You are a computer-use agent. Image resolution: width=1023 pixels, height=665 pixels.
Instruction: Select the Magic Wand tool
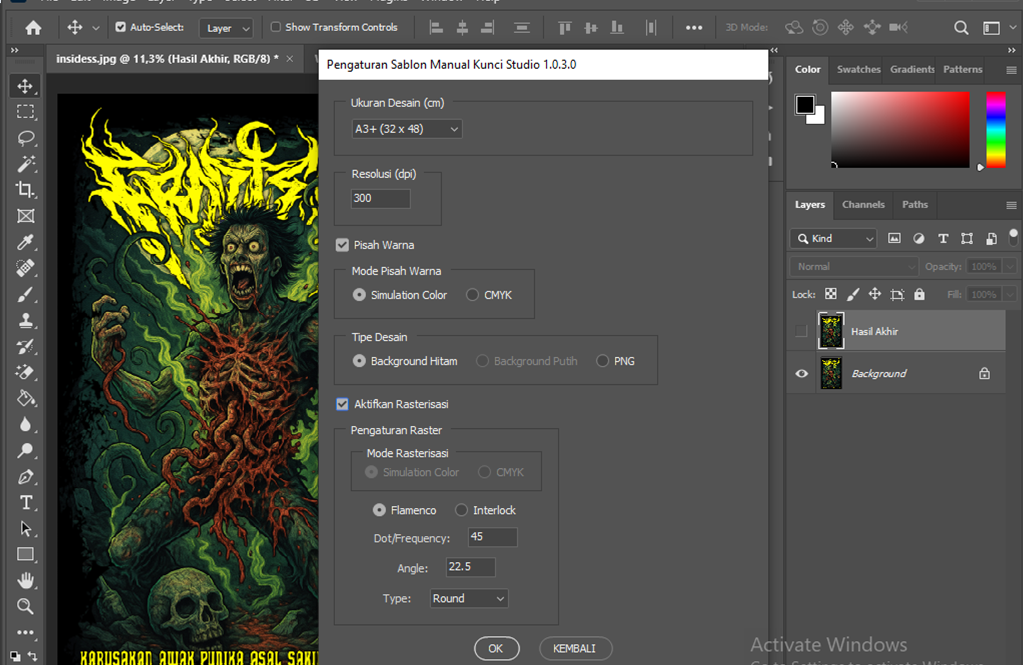[26, 164]
